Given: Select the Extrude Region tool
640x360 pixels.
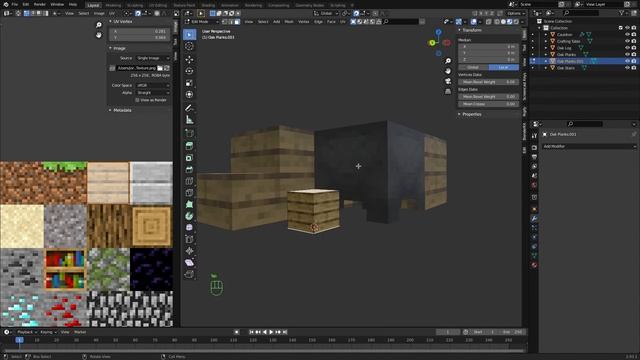Looking at the screenshot, I should pyautogui.click(x=189, y=146).
